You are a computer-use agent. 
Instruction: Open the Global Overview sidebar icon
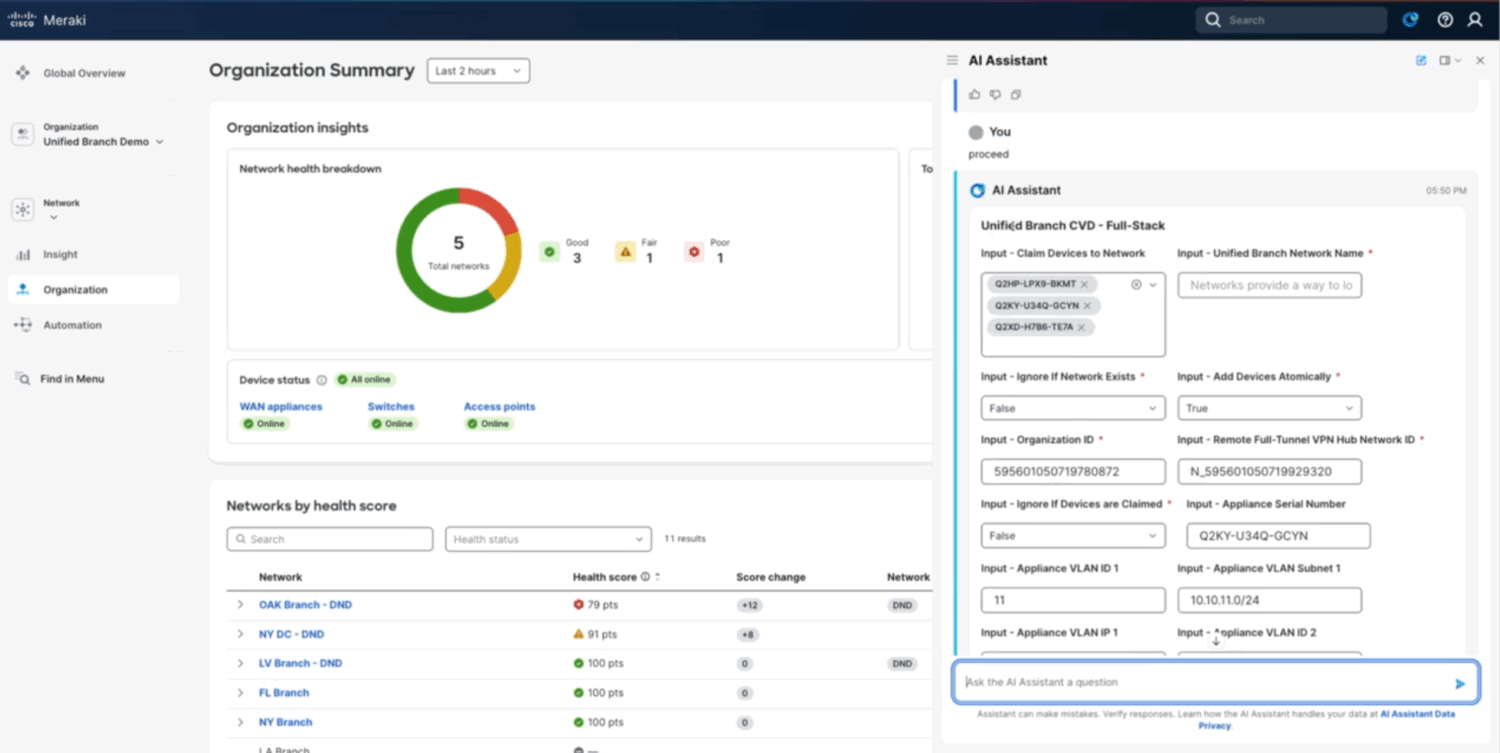(23, 72)
